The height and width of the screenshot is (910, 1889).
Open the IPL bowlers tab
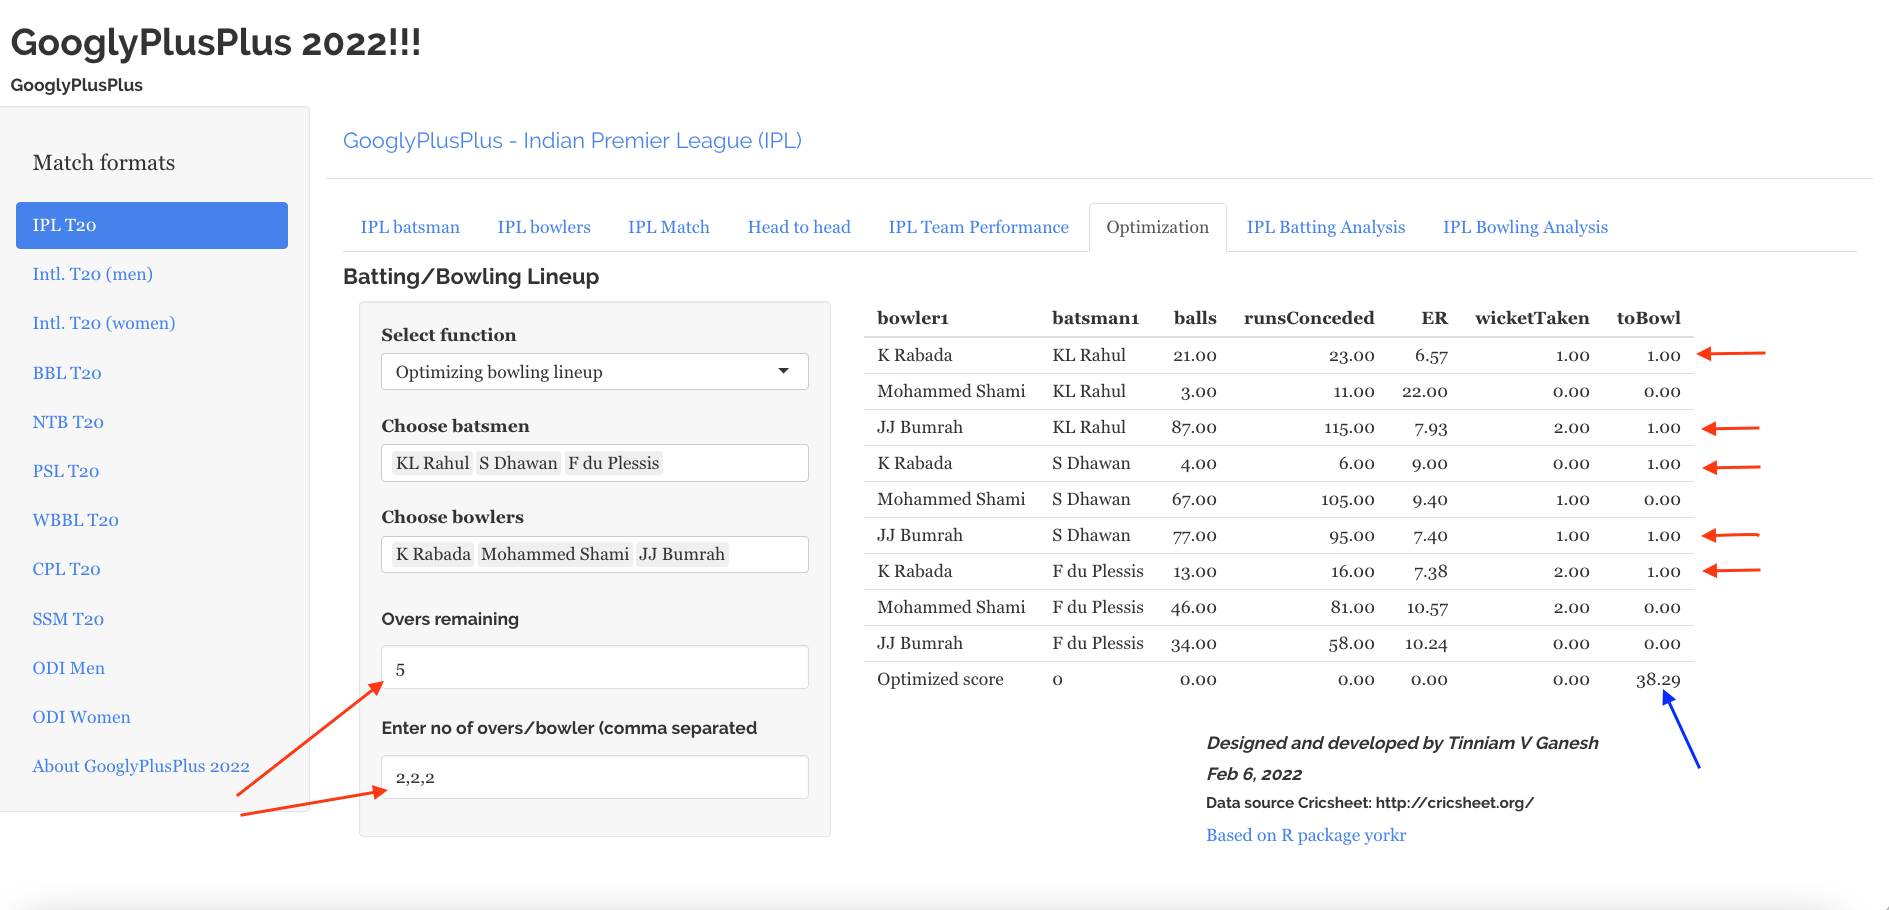[x=544, y=227]
